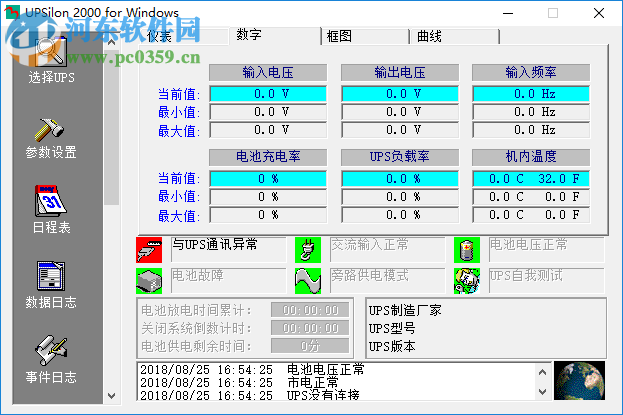Click 关闭系统倒数计时 time value

pos(310,328)
